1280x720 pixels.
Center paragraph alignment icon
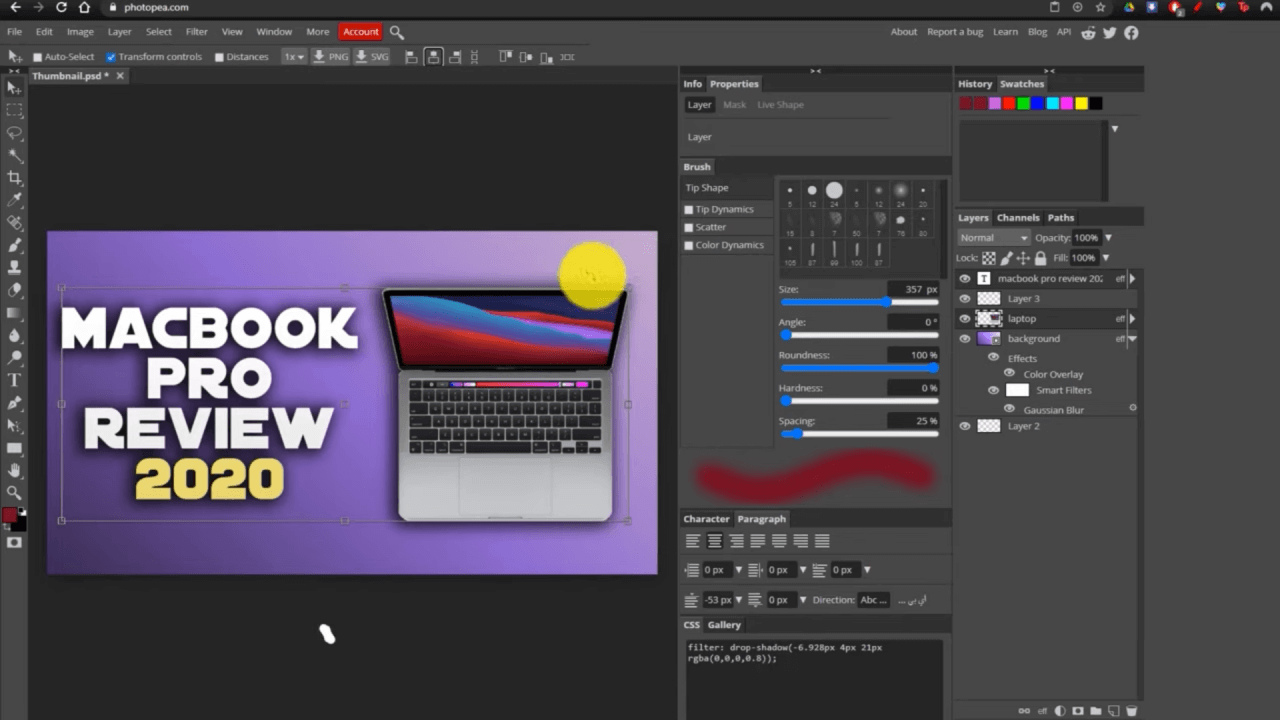tap(714, 541)
